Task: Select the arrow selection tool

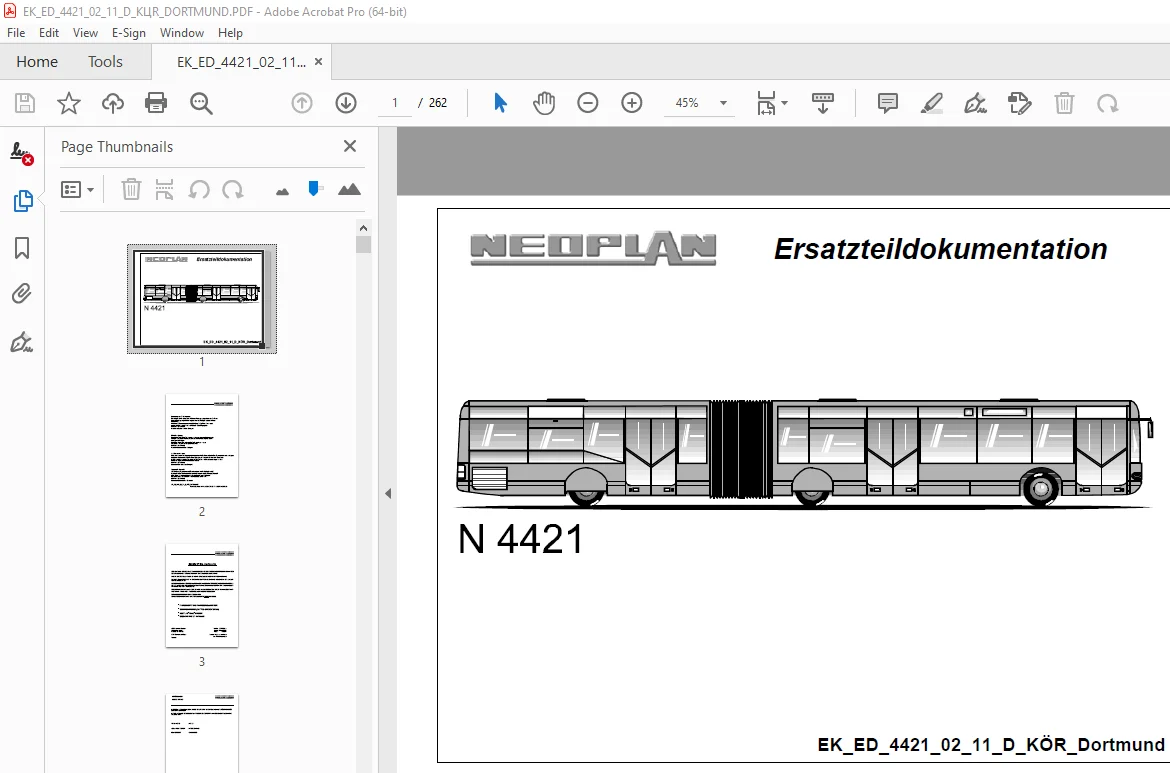Action: coord(500,103)
